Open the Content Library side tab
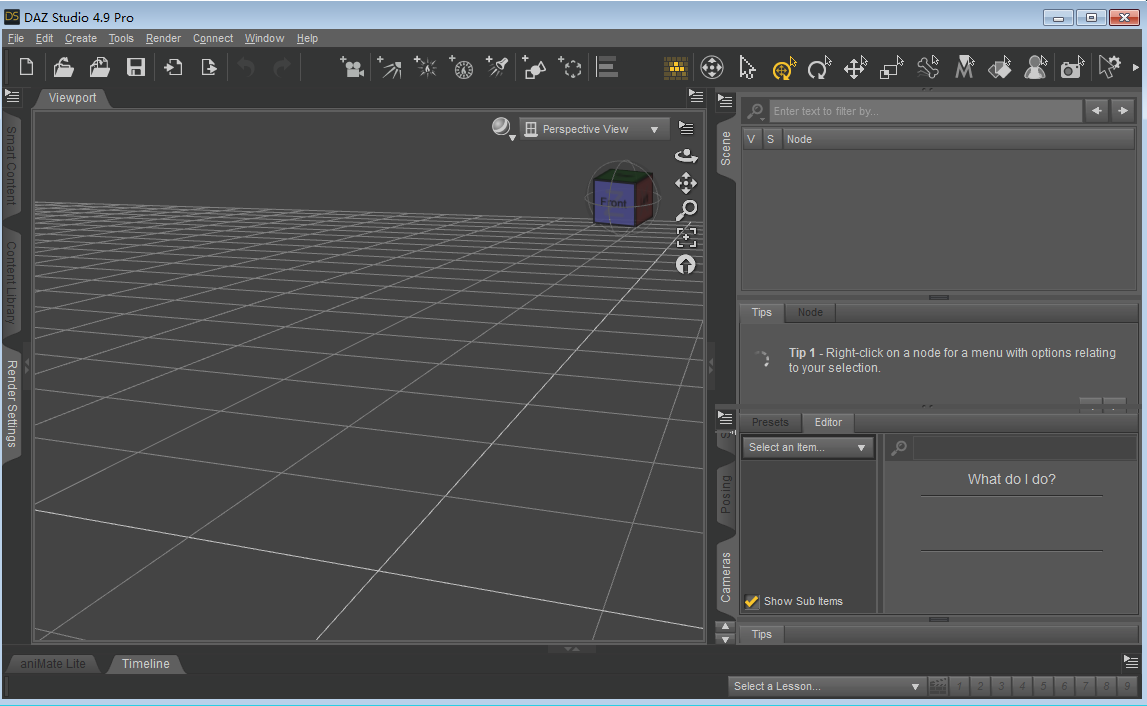 coord(11,282)
